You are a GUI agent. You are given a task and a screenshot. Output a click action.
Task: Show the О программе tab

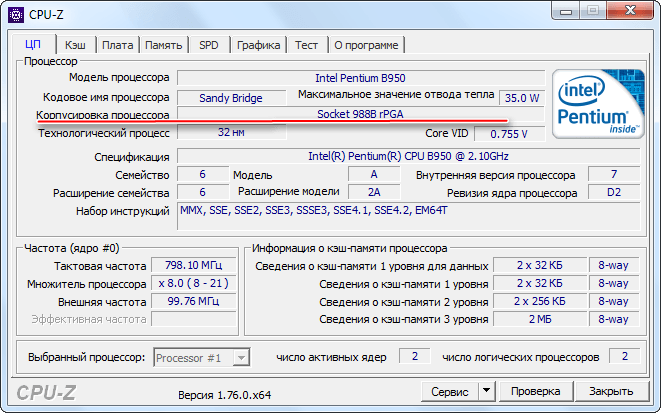366,45
